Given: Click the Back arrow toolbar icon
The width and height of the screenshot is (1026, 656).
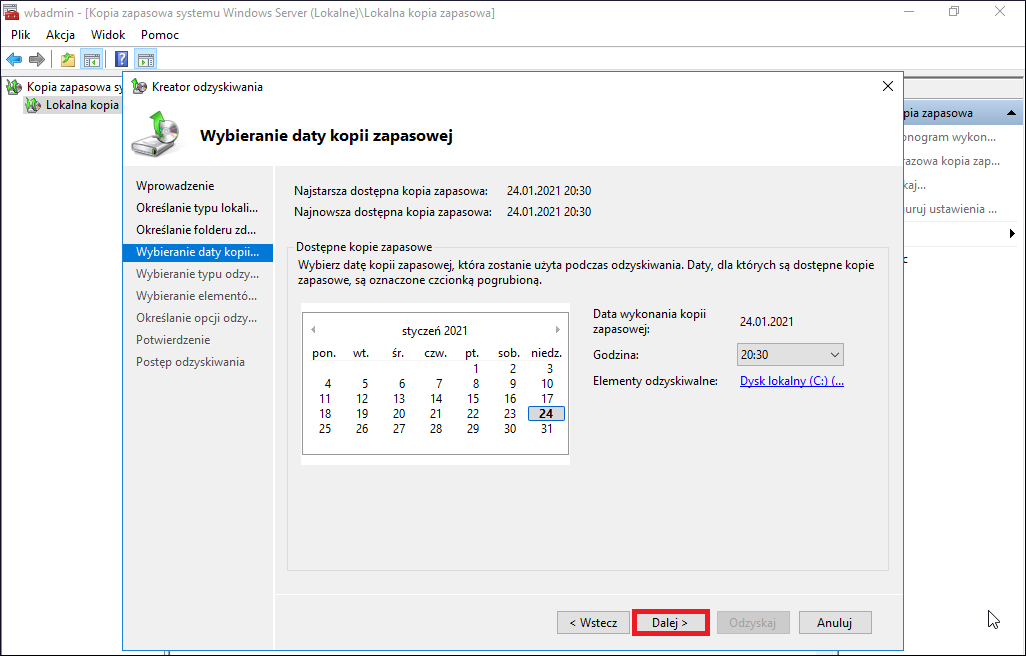Looking at the screenshot, I should (x=14, y=60).
